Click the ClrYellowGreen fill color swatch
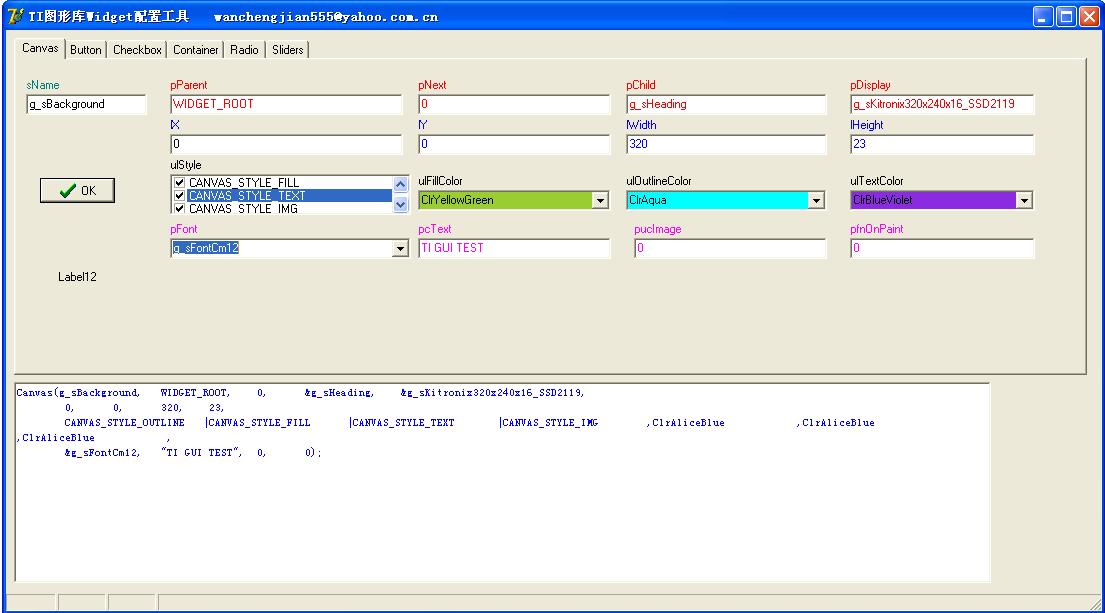 point(505,200)
